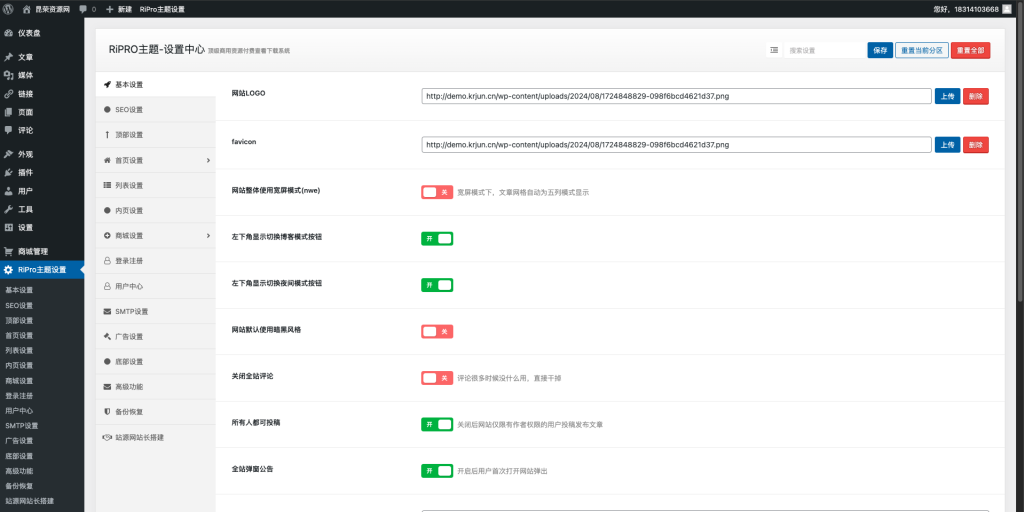The image size is (1024, 512).
Task: Turn off 所有人都可投稿 switch
Action: pos(437,424)
